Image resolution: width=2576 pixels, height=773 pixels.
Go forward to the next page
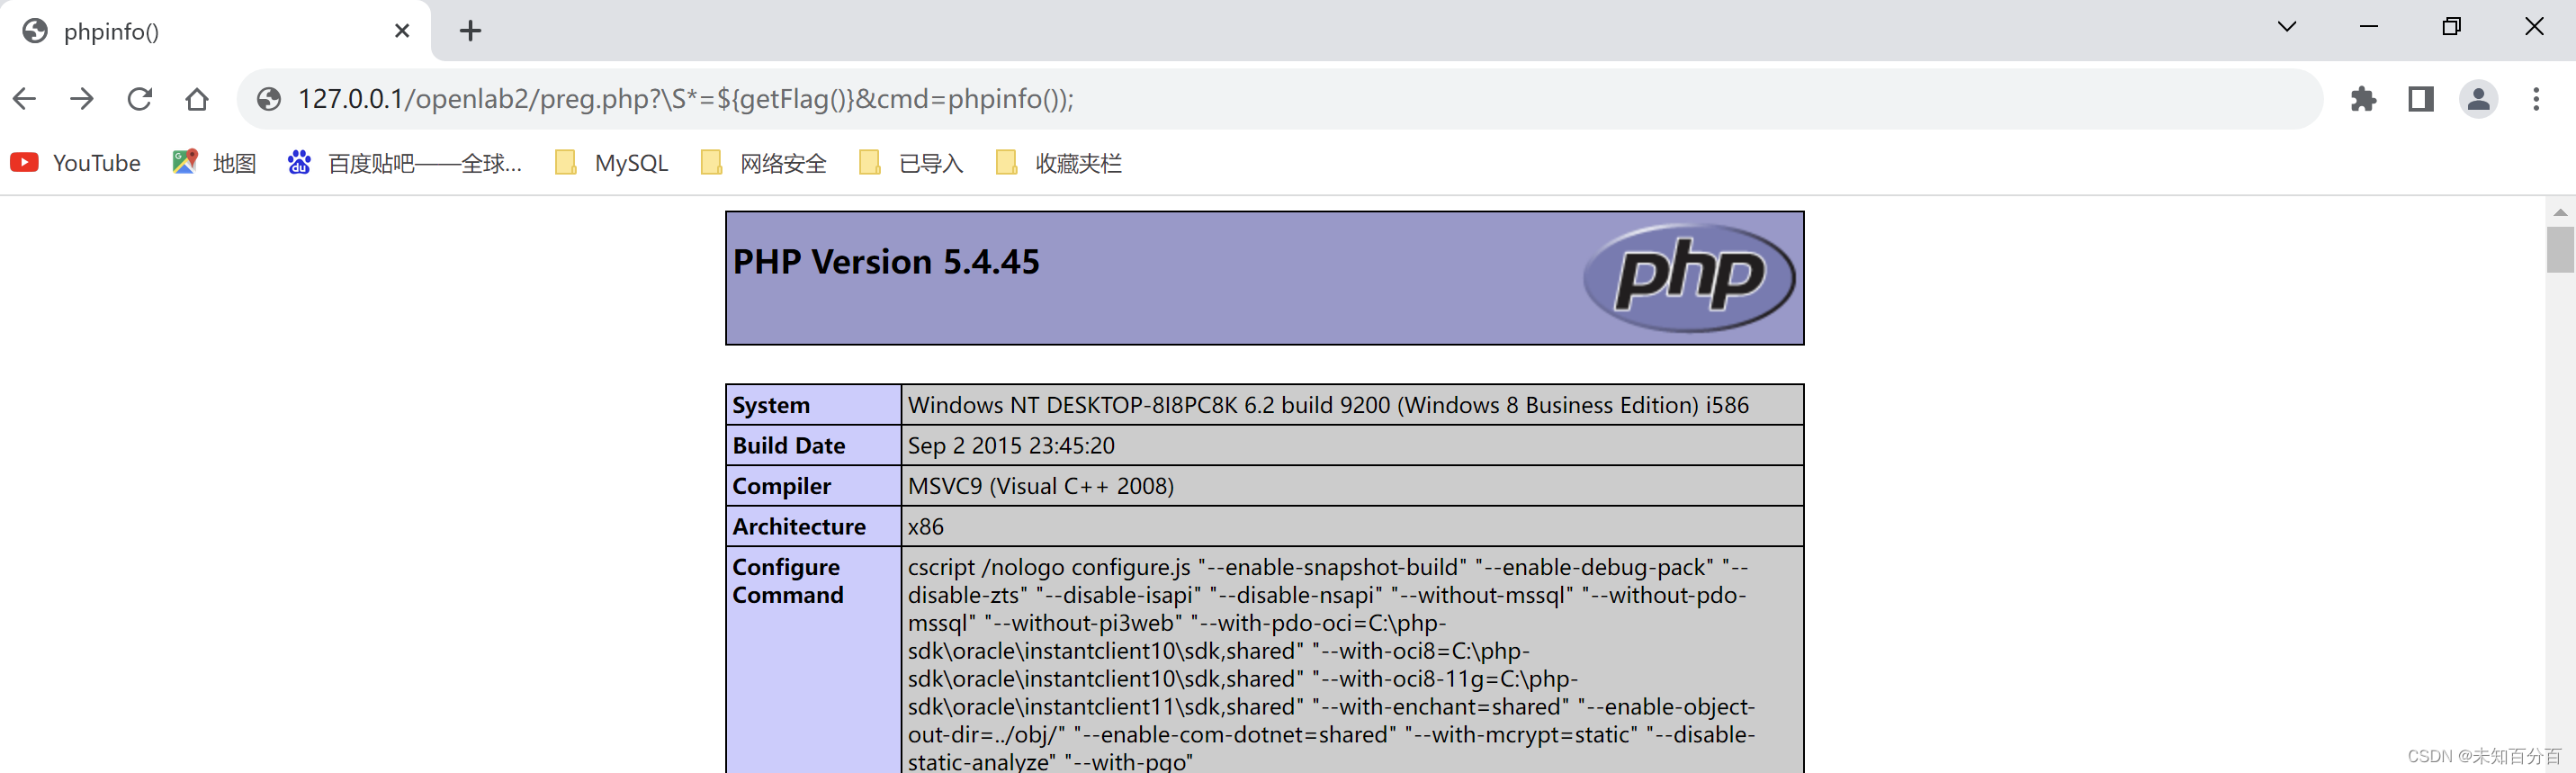point(82,99)
